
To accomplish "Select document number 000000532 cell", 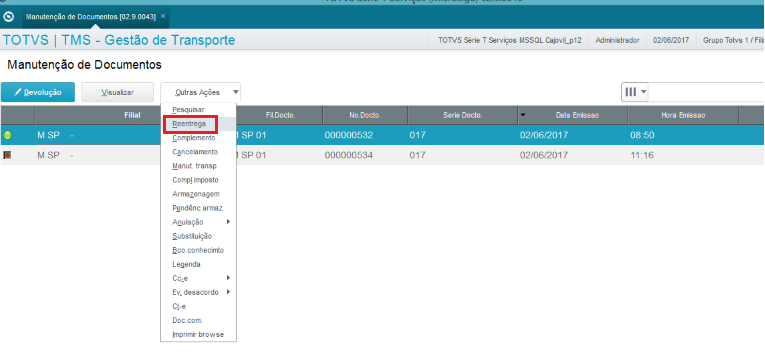I will tap(349, 135).
